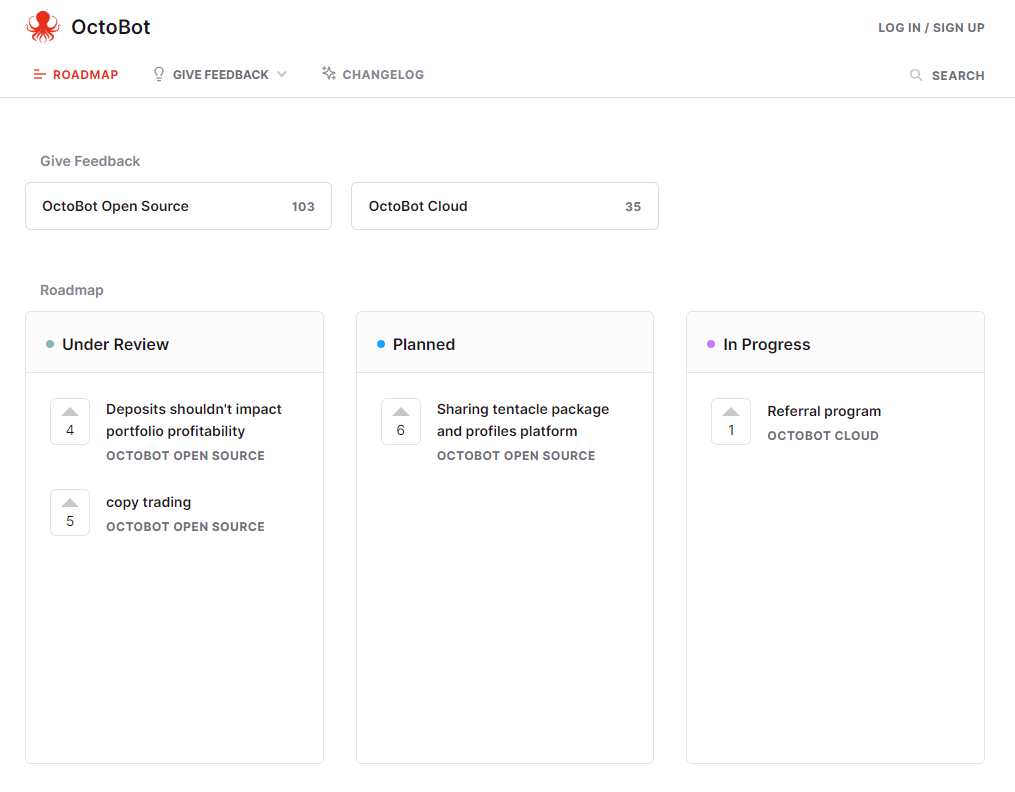Screen dimensions: 1015x792
Task: Click the Changelog sparkle icon
Action: tap(329, 73)
